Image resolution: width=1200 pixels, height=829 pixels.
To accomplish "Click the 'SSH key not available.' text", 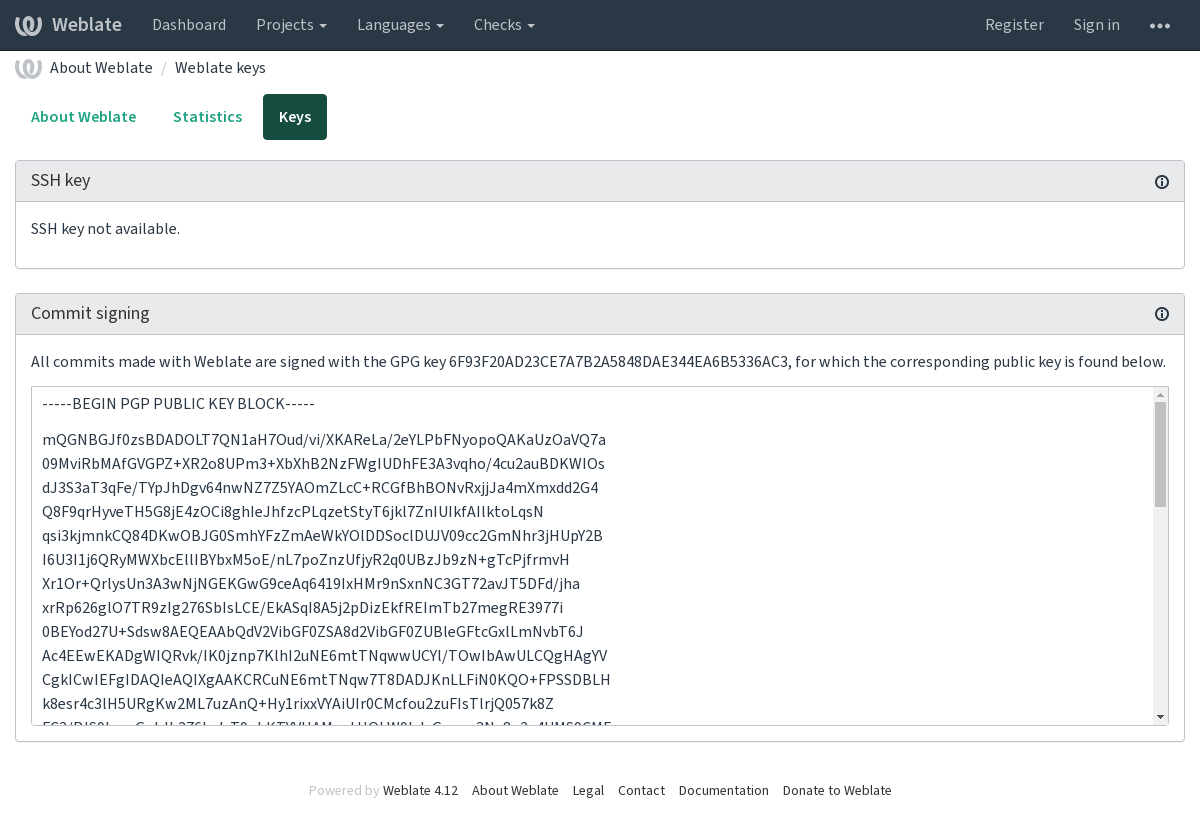I will (105, 229).
